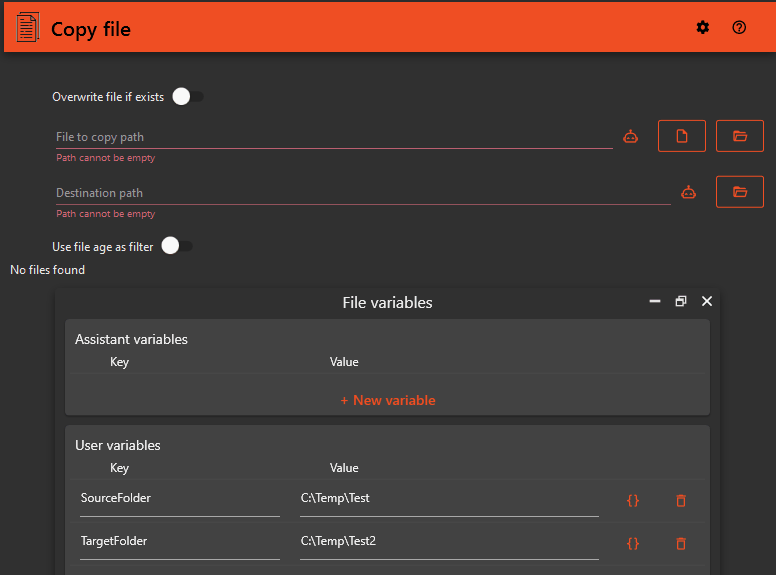The height and width of the screenshot is (575, 776).
Task: Click curly braces icon for TargetFolder variable
Action: pyautogui.click(x=633, y=544)
